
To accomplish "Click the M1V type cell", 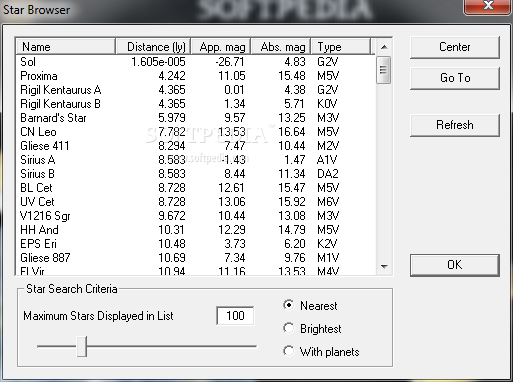I will pyautogui.click(x=328, y=258).
